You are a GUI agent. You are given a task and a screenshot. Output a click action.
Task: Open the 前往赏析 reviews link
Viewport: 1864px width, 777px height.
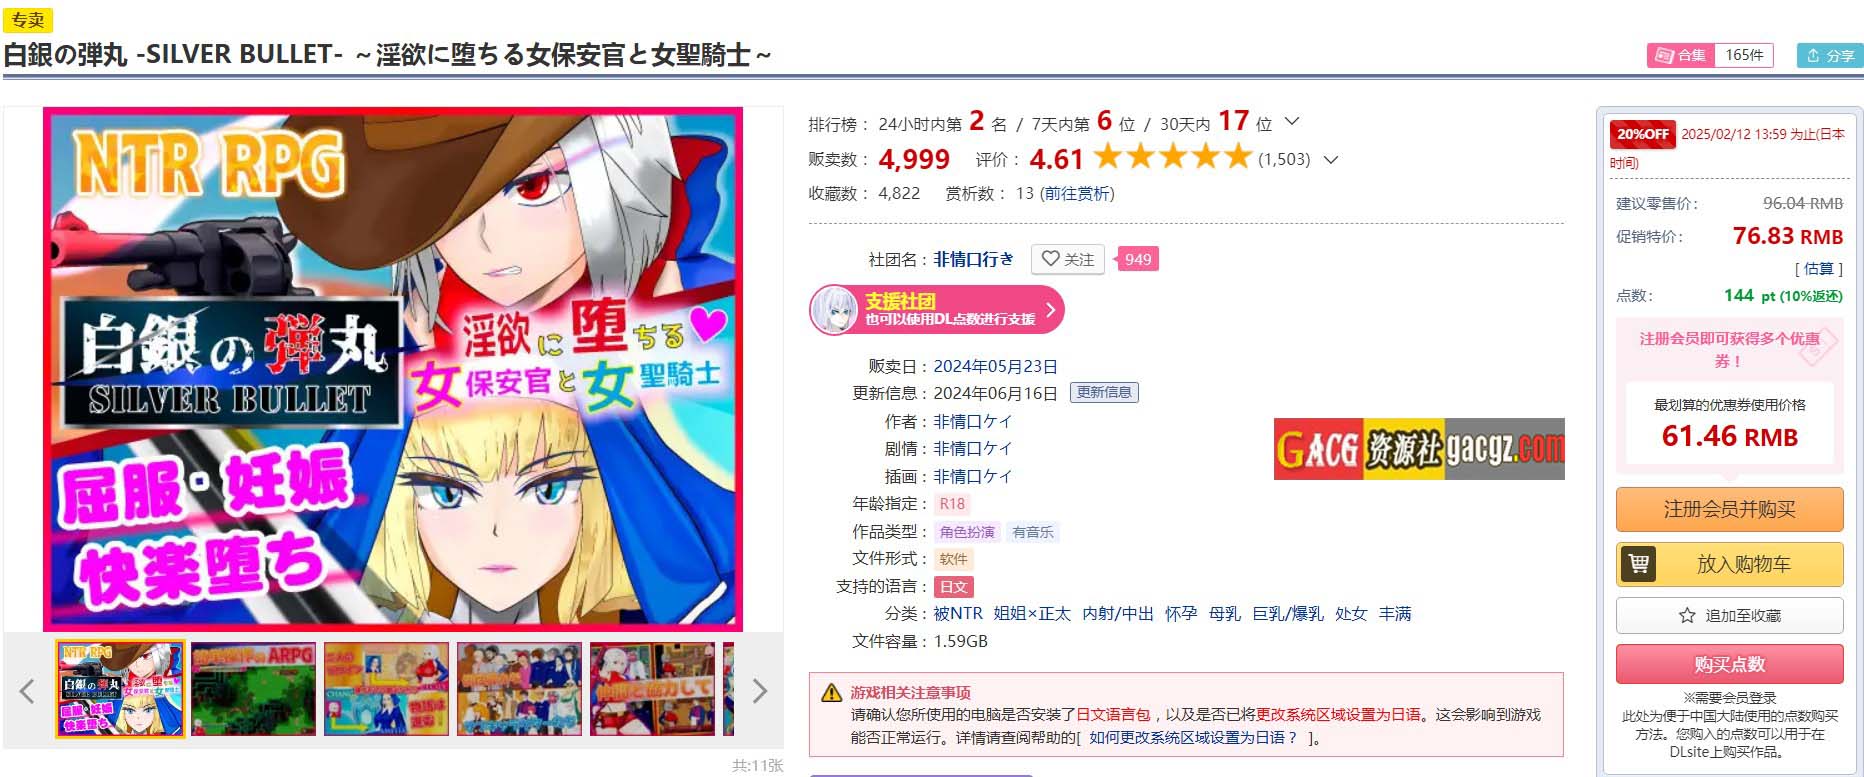coord(1077,193)
